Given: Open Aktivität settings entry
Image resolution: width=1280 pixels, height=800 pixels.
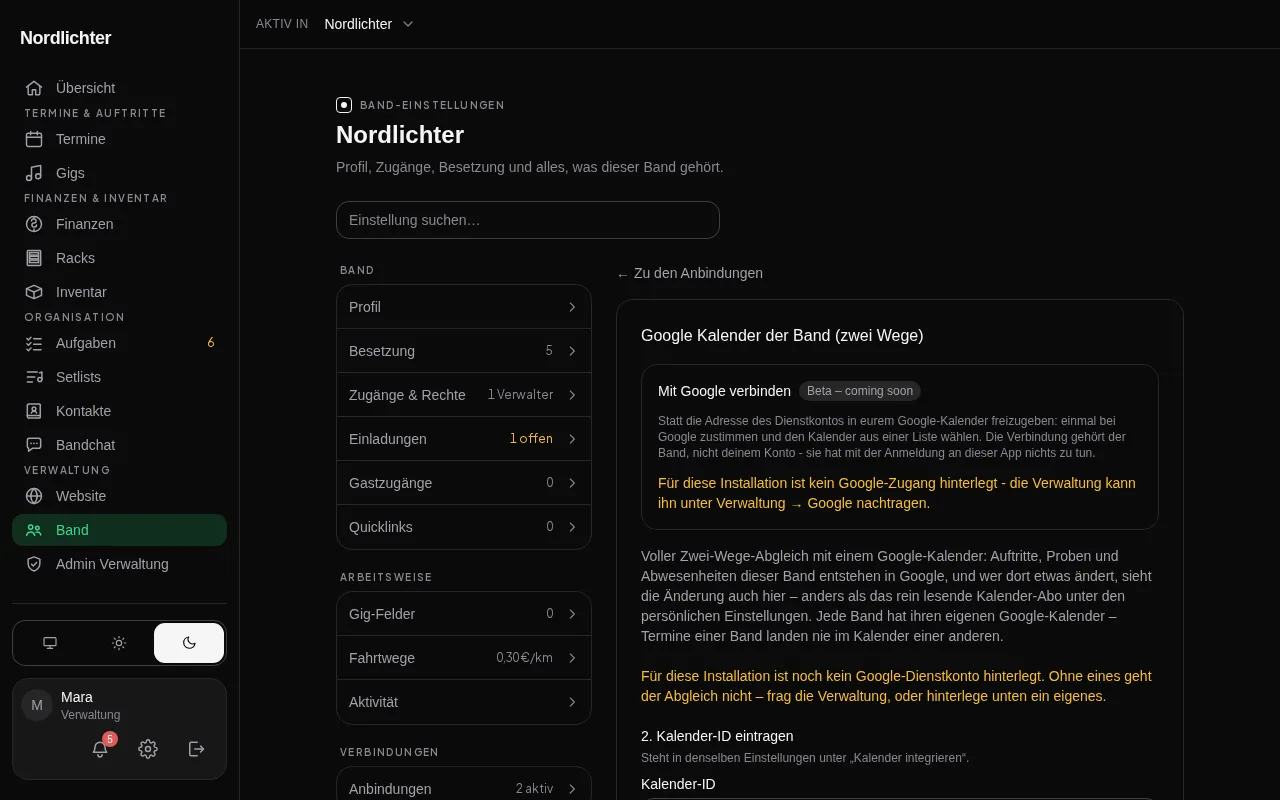Looking at the screenshot, I should pos(464,702).
